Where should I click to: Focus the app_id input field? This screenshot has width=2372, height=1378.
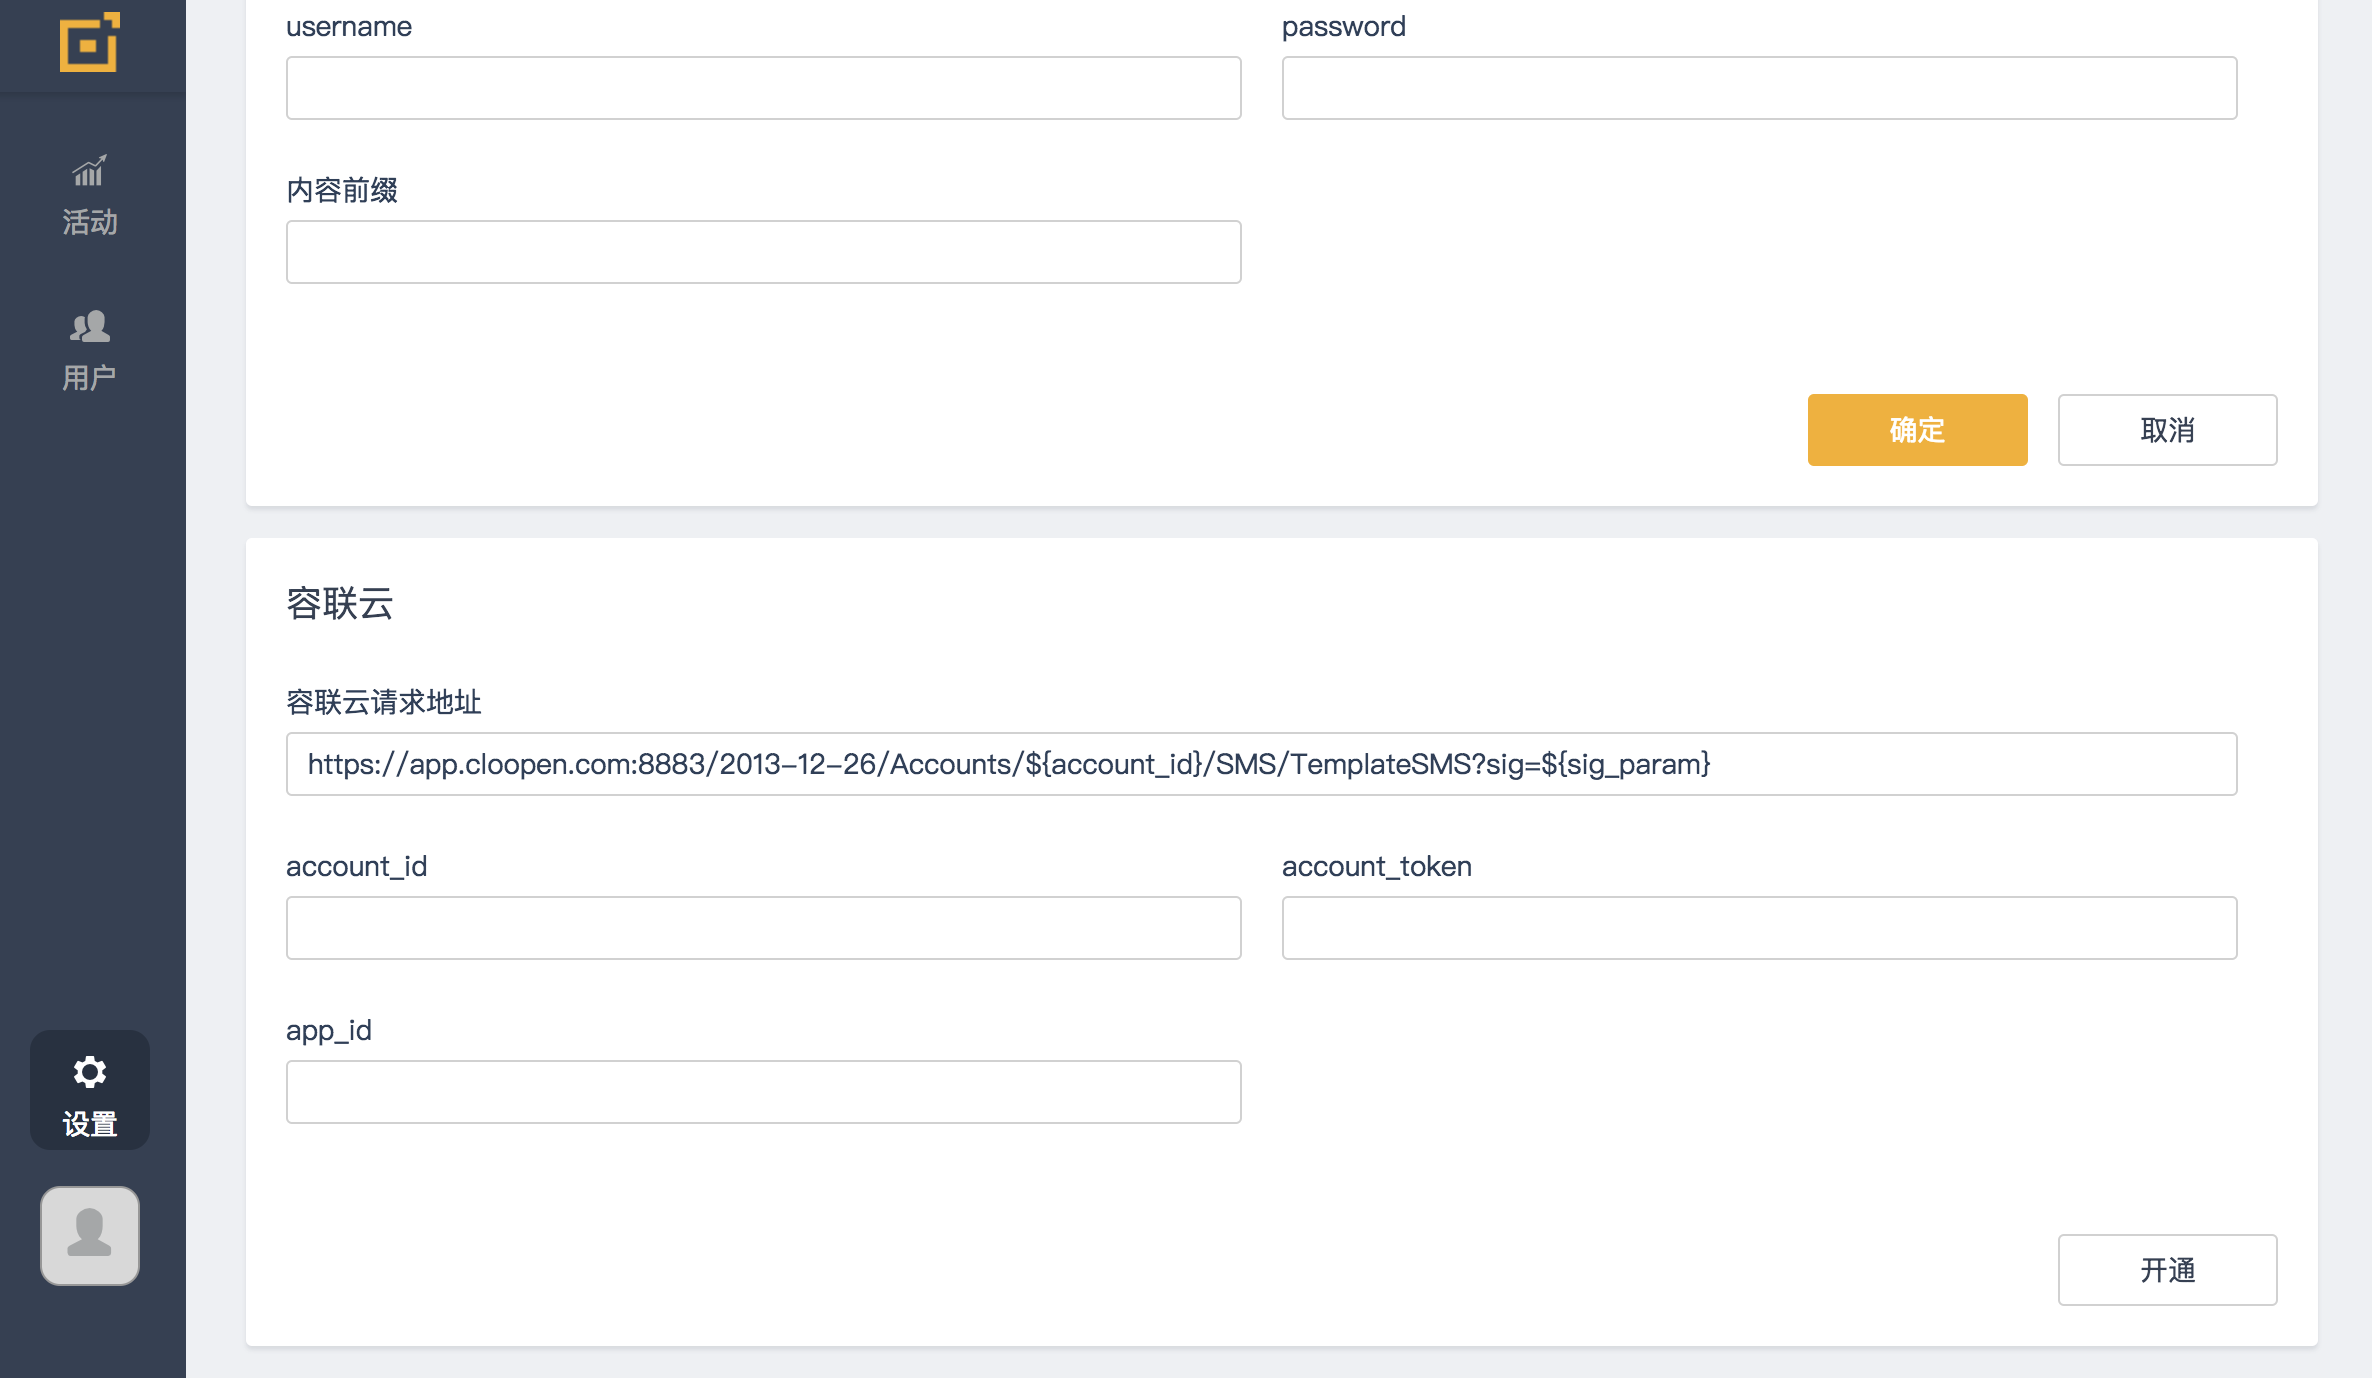point(764,1092)
